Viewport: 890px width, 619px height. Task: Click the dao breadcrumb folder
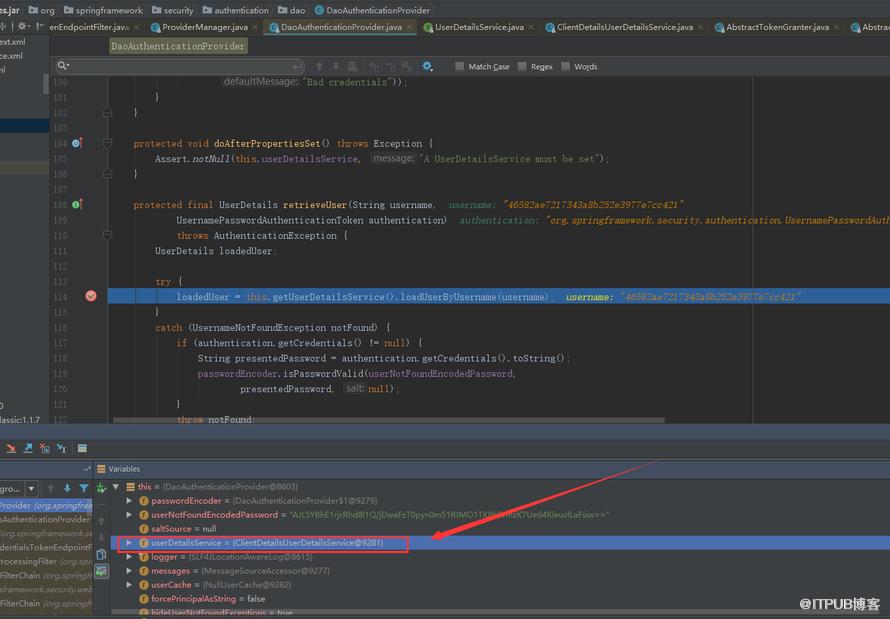[x=291, y=10]
